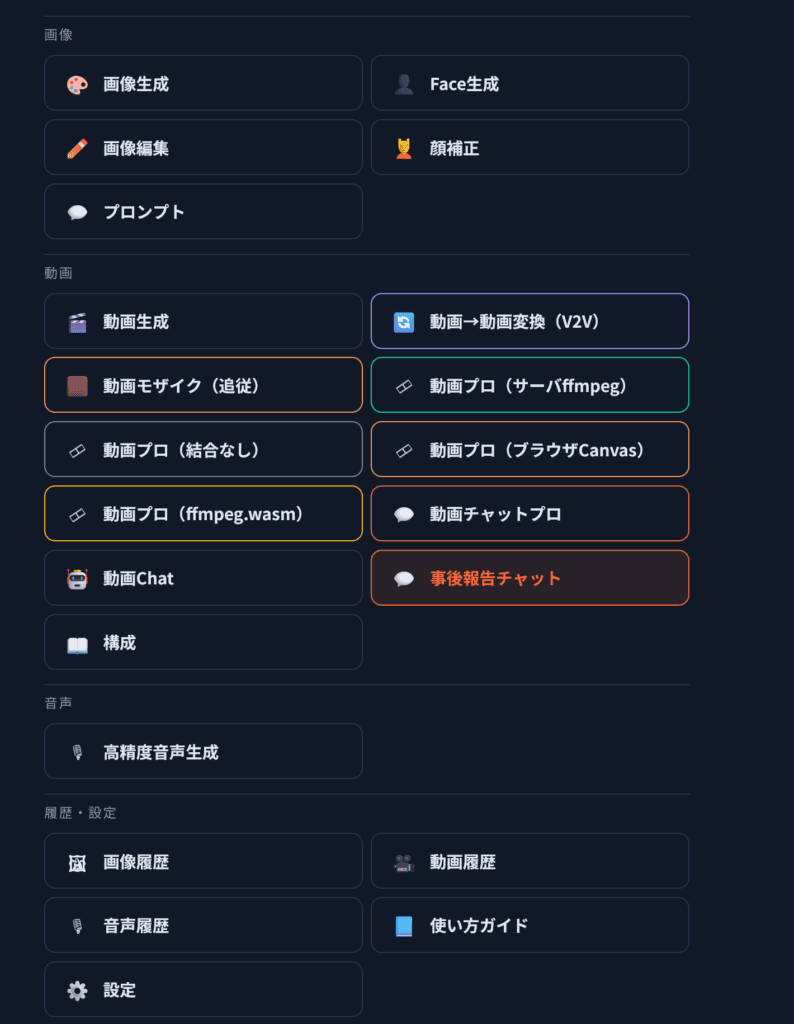This screenshot has width=794, height=1024.
Task: Open 動画プロ（ブラウザCanvas）
Action: pyautogui.click(x=529, y=450)
